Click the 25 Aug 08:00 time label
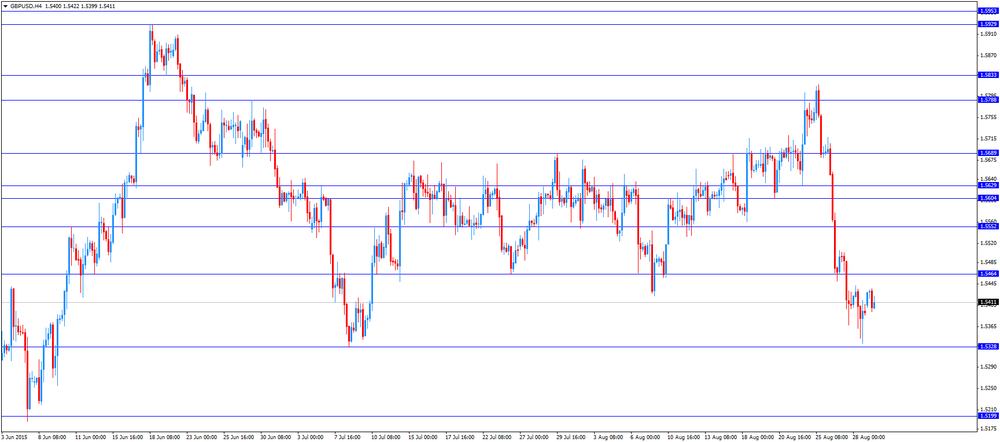This screenshot has width=1000, height=442. point(832,438)
